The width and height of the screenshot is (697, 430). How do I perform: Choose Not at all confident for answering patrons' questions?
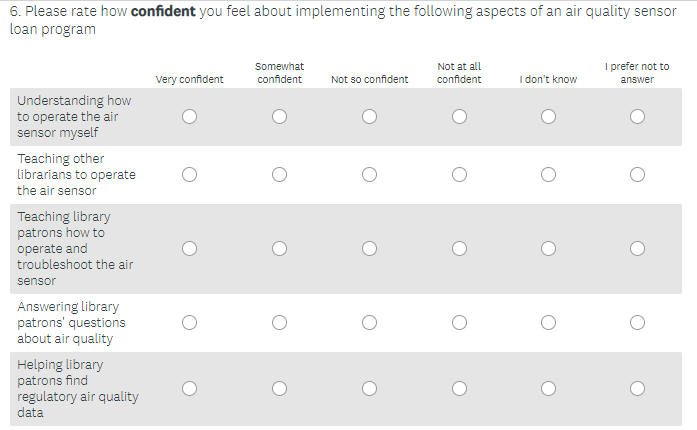[459, 322]
